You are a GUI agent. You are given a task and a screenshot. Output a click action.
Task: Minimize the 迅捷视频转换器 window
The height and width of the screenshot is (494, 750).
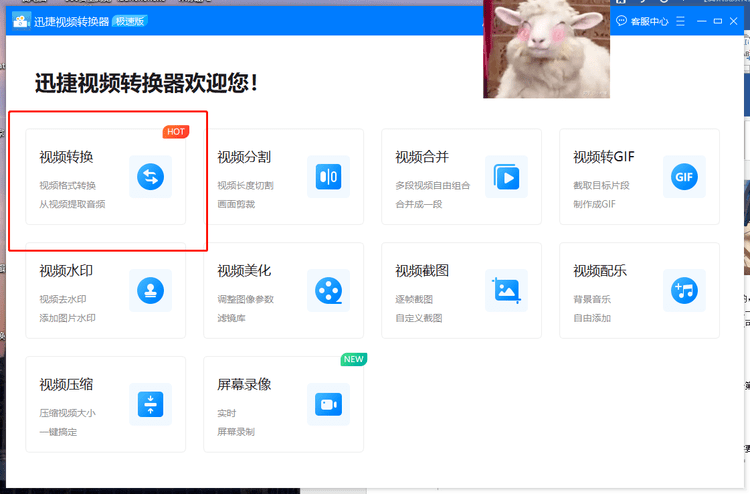pos(702,21)
